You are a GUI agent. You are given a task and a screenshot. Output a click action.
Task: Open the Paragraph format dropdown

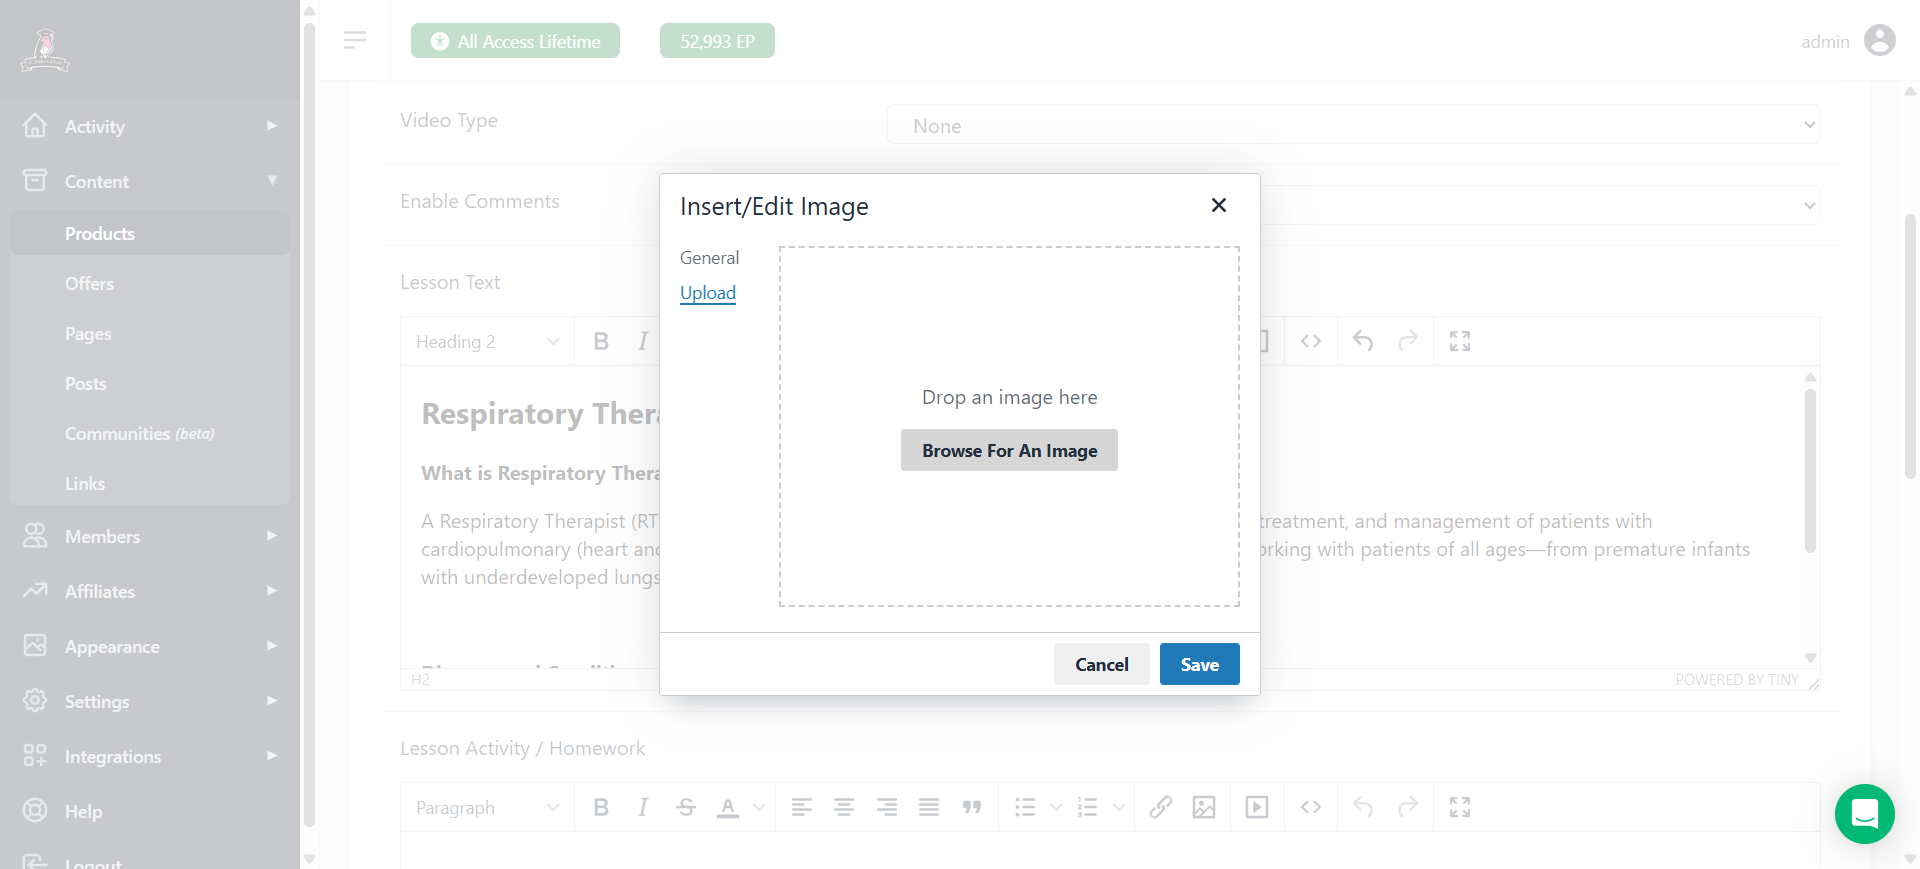[487, 807]
